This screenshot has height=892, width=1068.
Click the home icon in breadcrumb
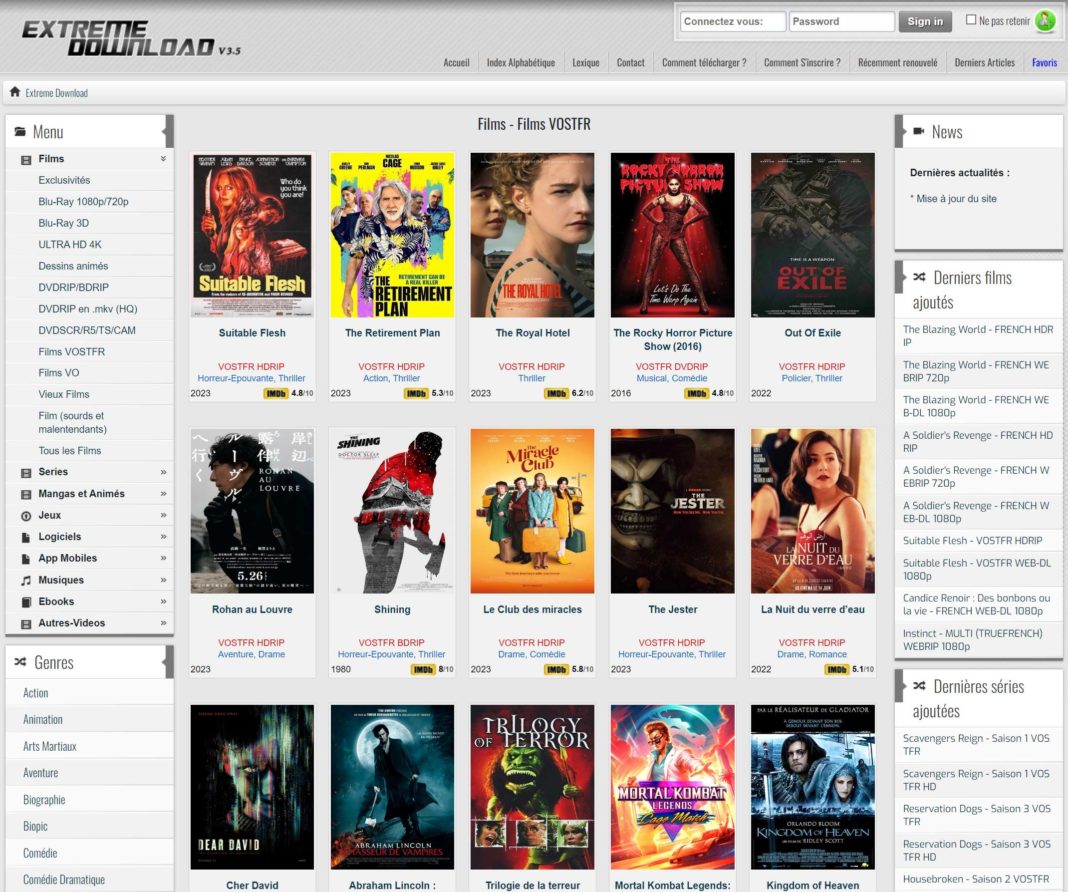click(x=14, y=92)
